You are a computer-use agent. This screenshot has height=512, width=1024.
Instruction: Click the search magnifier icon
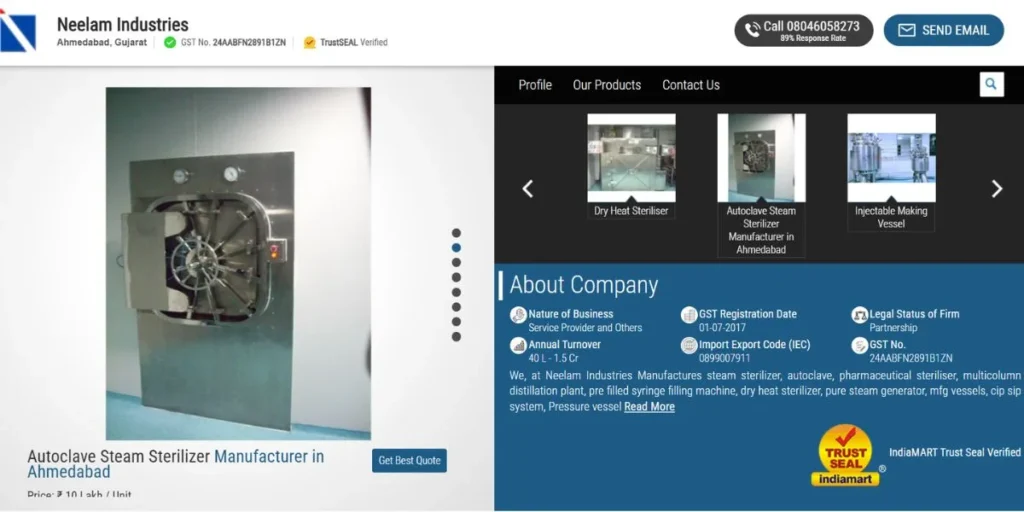pos(990,85)
